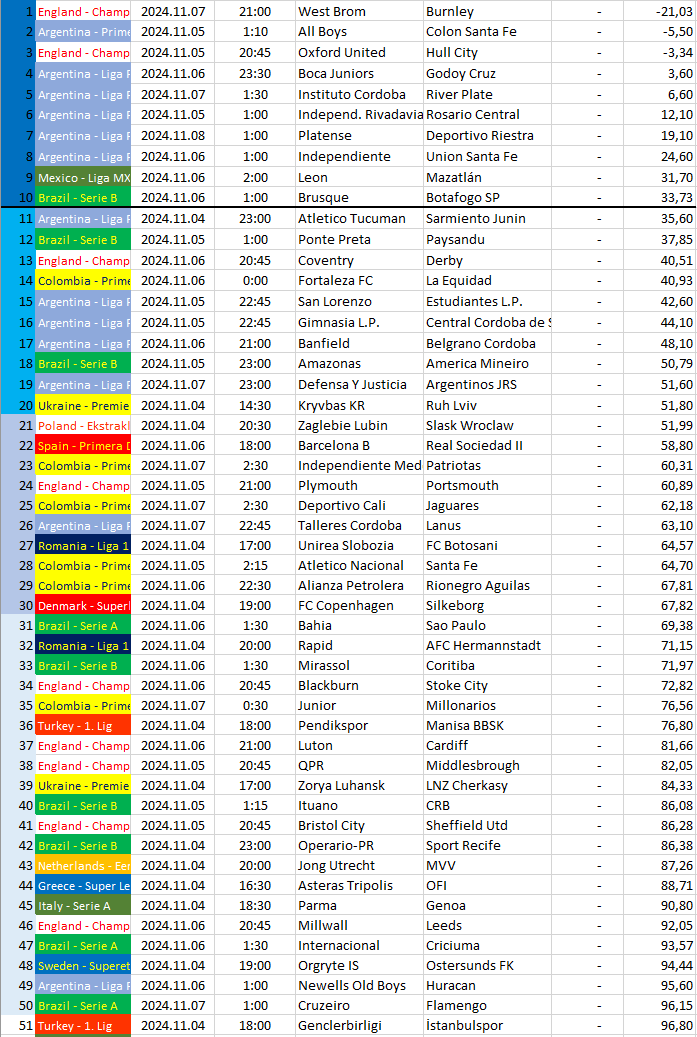The width and height of the screenshot is (697, 1037).
Task: Select the Netherlands league cell for Jong Utrecht
Action: pos(83,865)
